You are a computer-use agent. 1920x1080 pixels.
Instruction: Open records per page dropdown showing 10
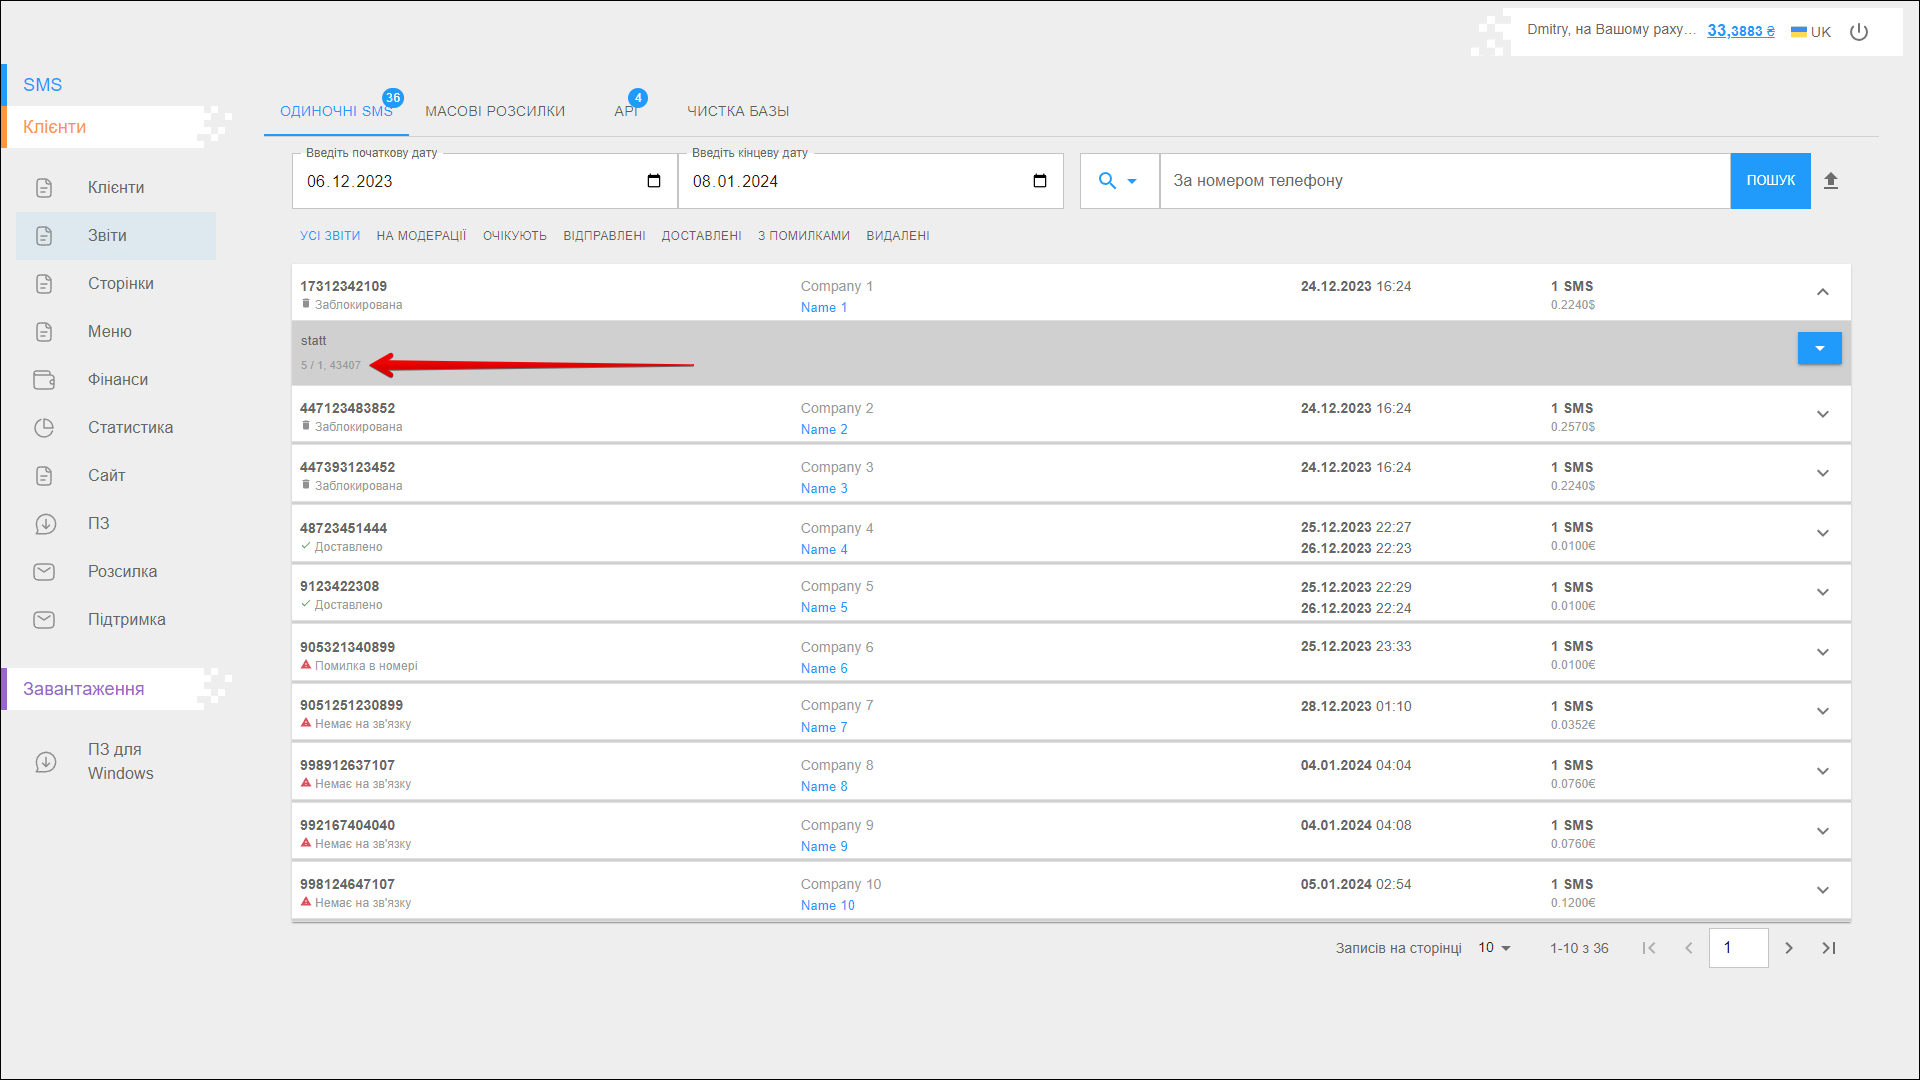point(1494,948)
